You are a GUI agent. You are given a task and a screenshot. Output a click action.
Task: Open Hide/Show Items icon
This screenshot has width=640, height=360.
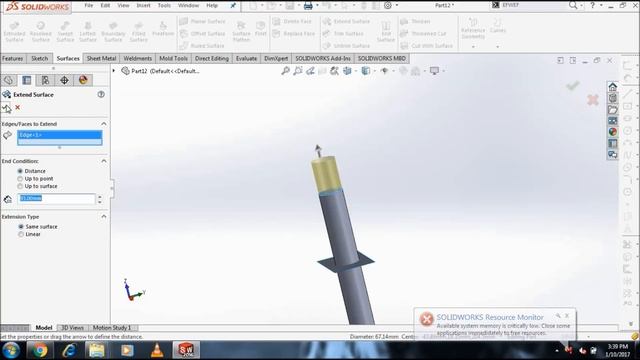[x=384, y=71]
